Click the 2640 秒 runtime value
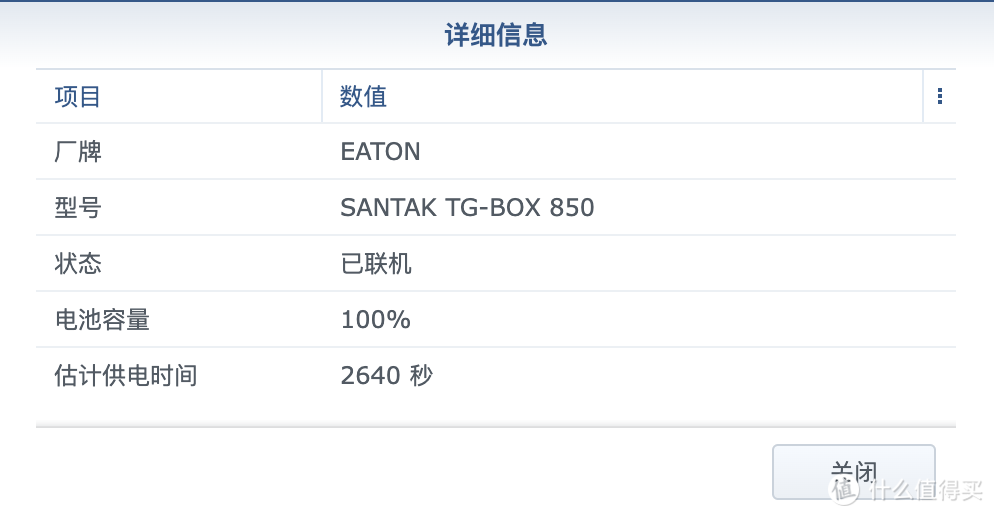The height and width of the screenshot is (516, 994). [386, 376]
